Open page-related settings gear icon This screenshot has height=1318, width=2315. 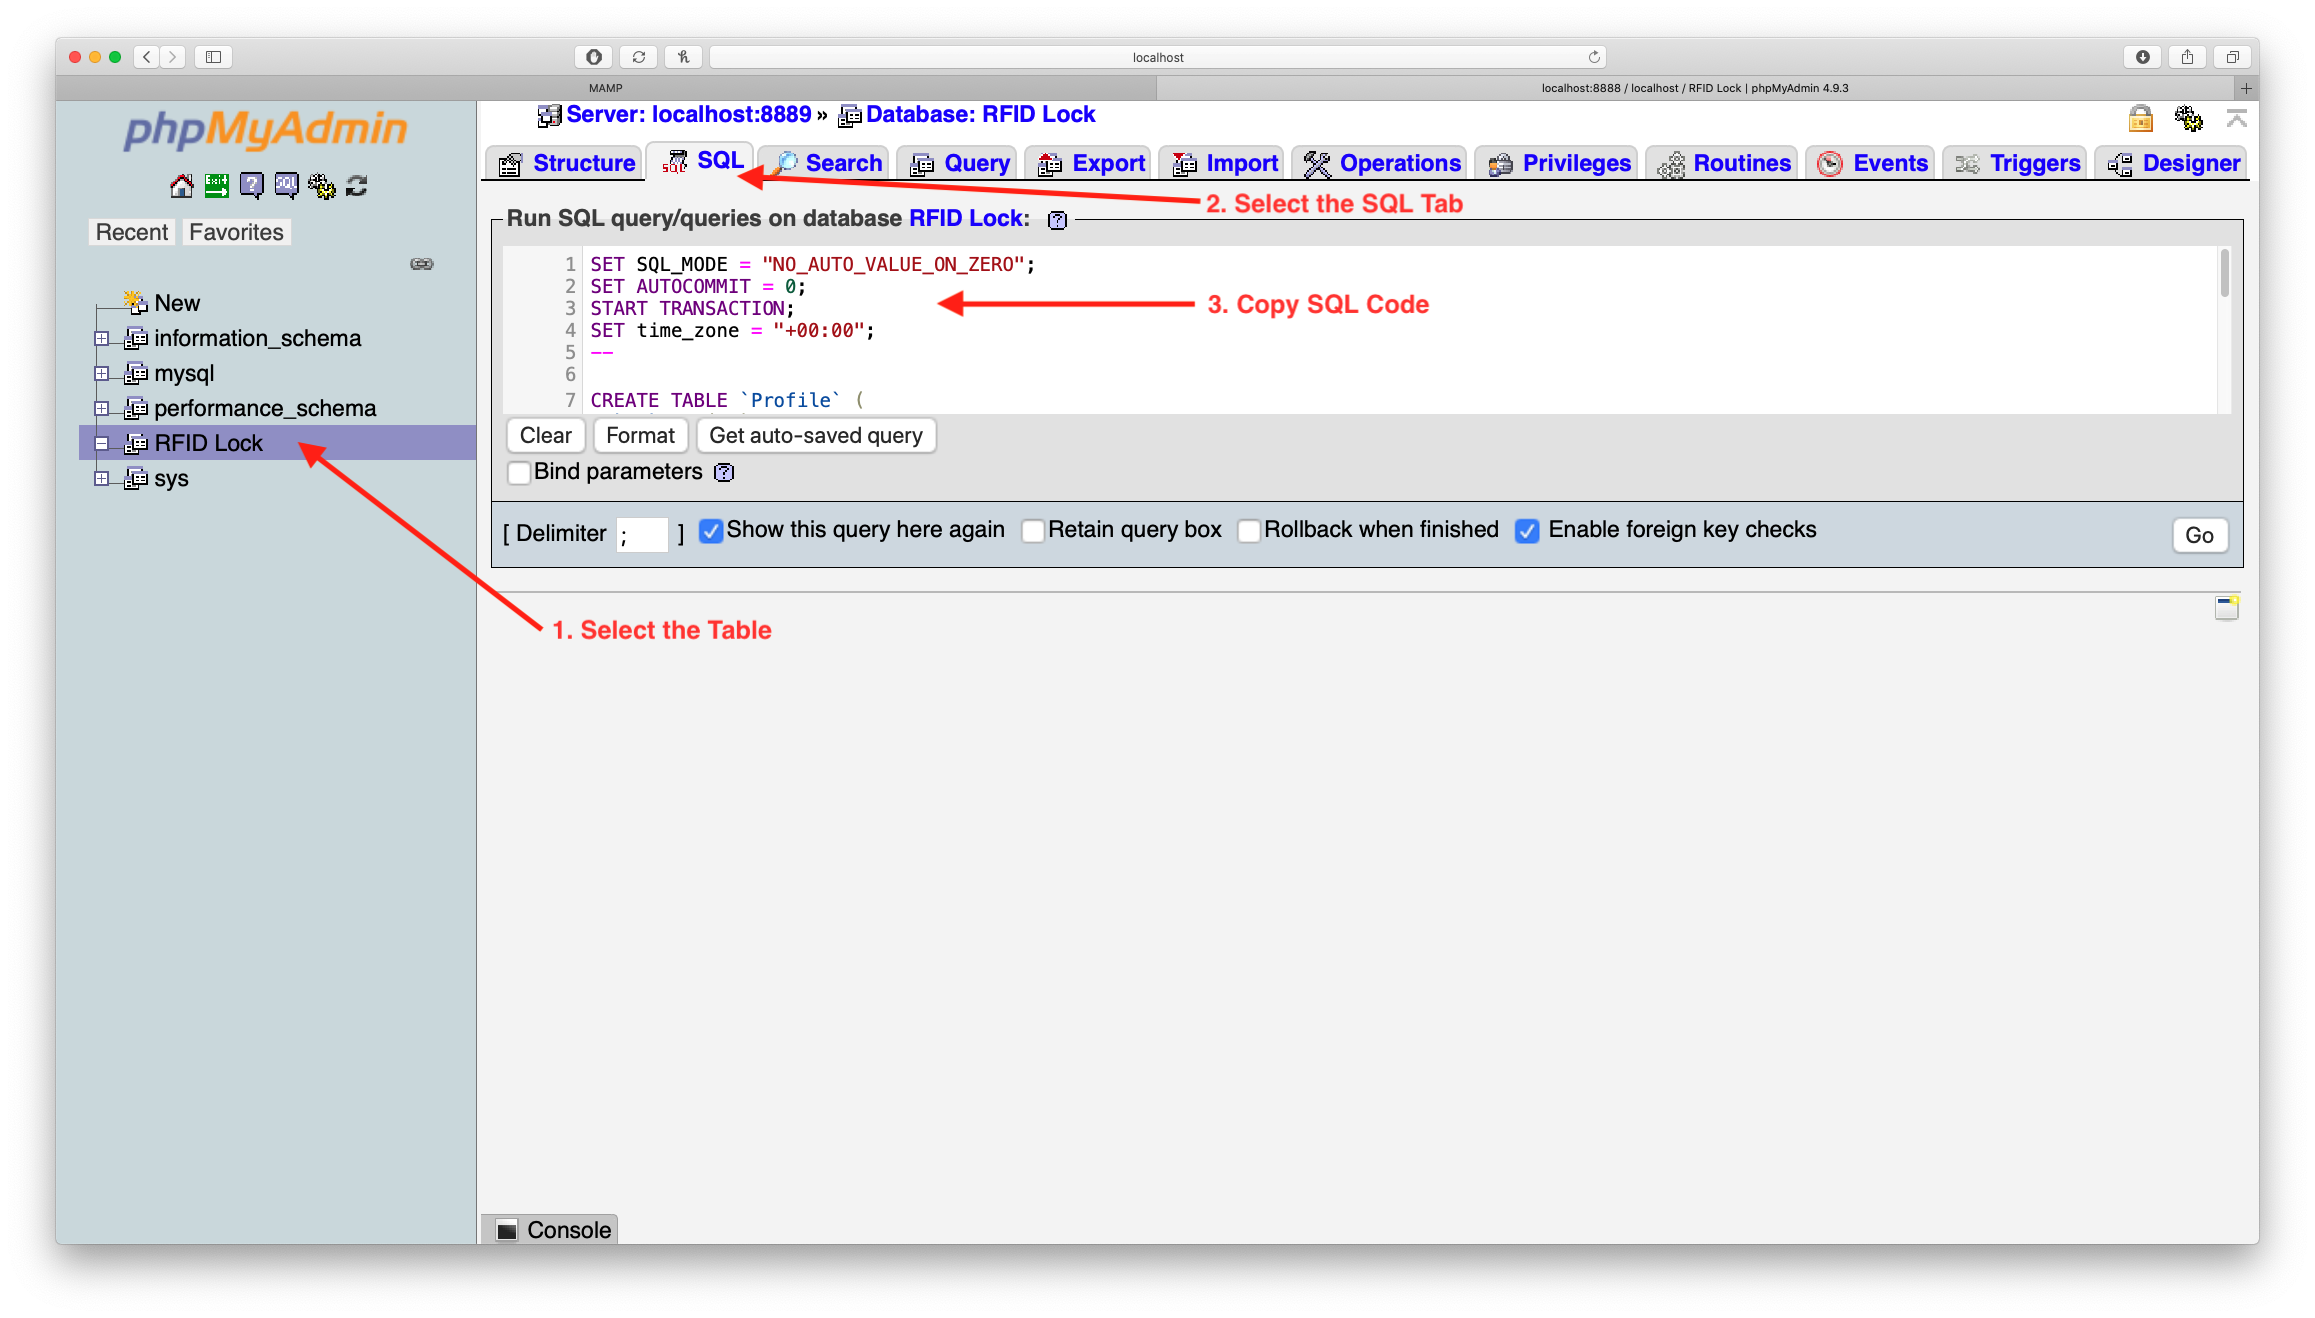pos(2188,119)
